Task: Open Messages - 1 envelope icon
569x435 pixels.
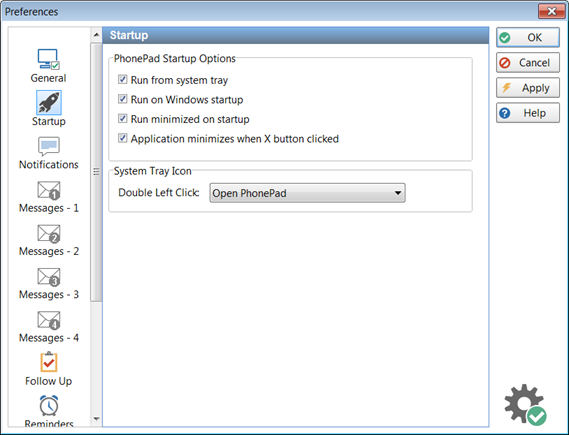Action: [x=49, y=190]
